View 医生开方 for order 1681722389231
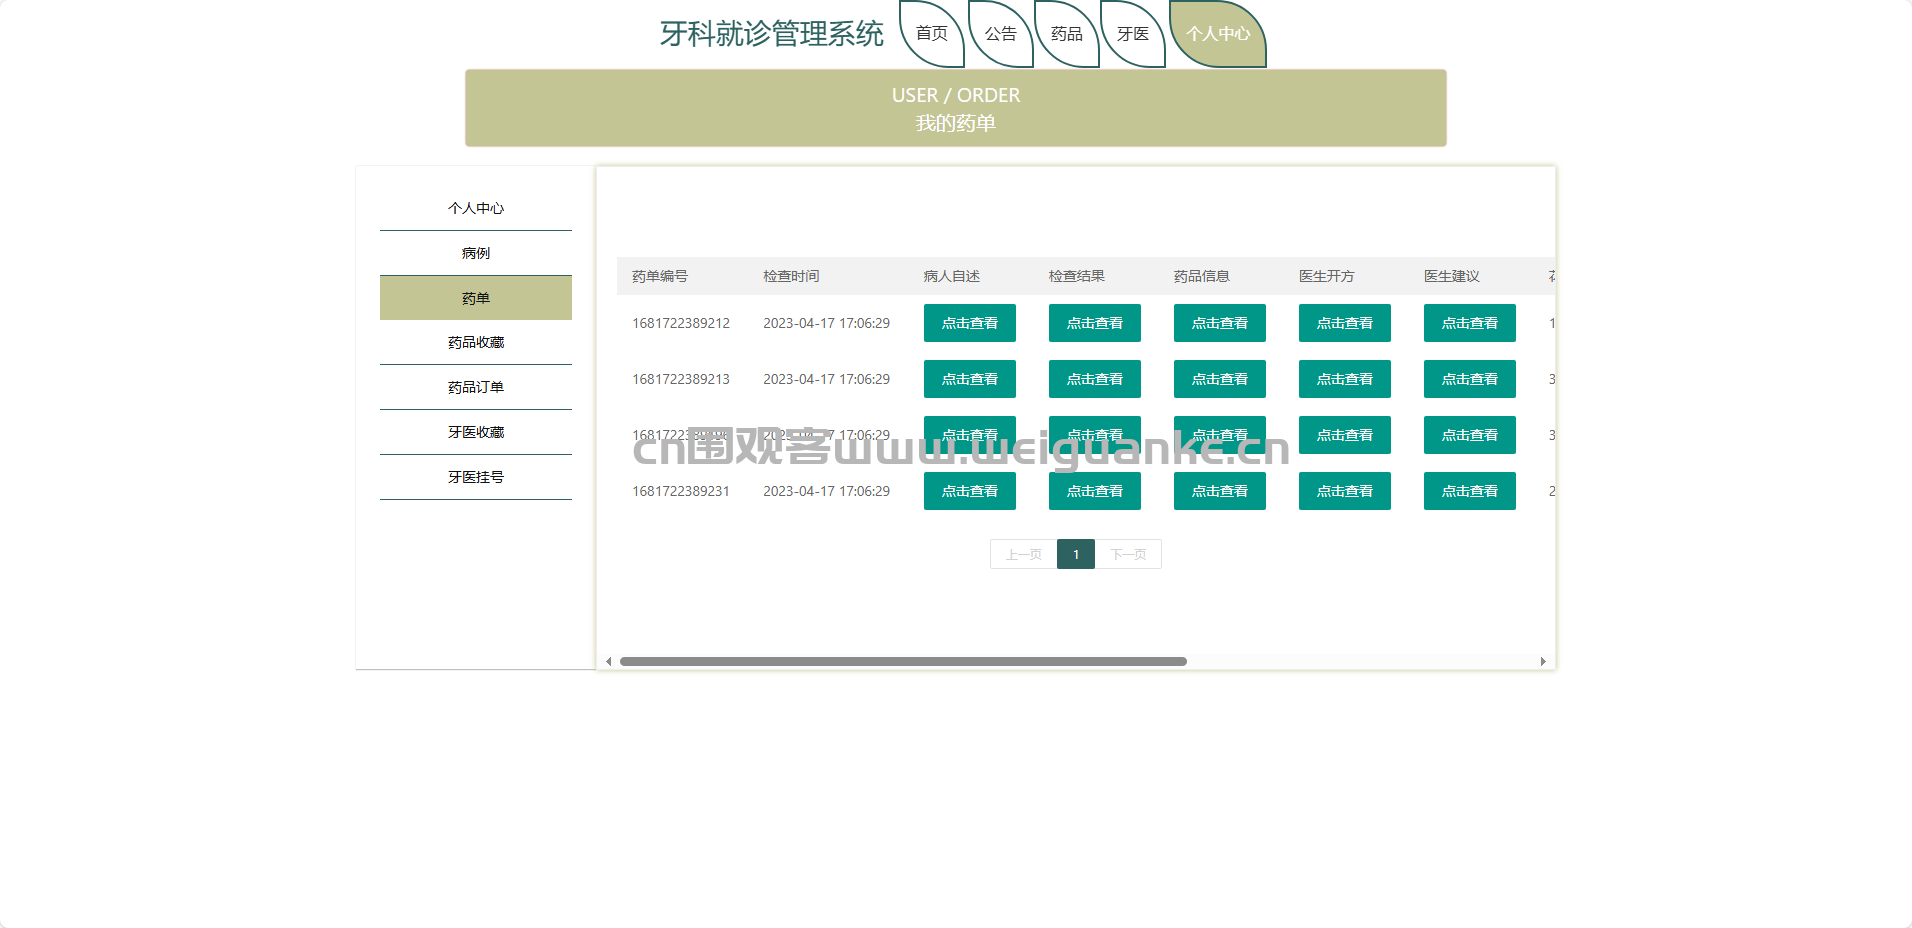Screen dimensions: 1912x928 point(1345,491)
